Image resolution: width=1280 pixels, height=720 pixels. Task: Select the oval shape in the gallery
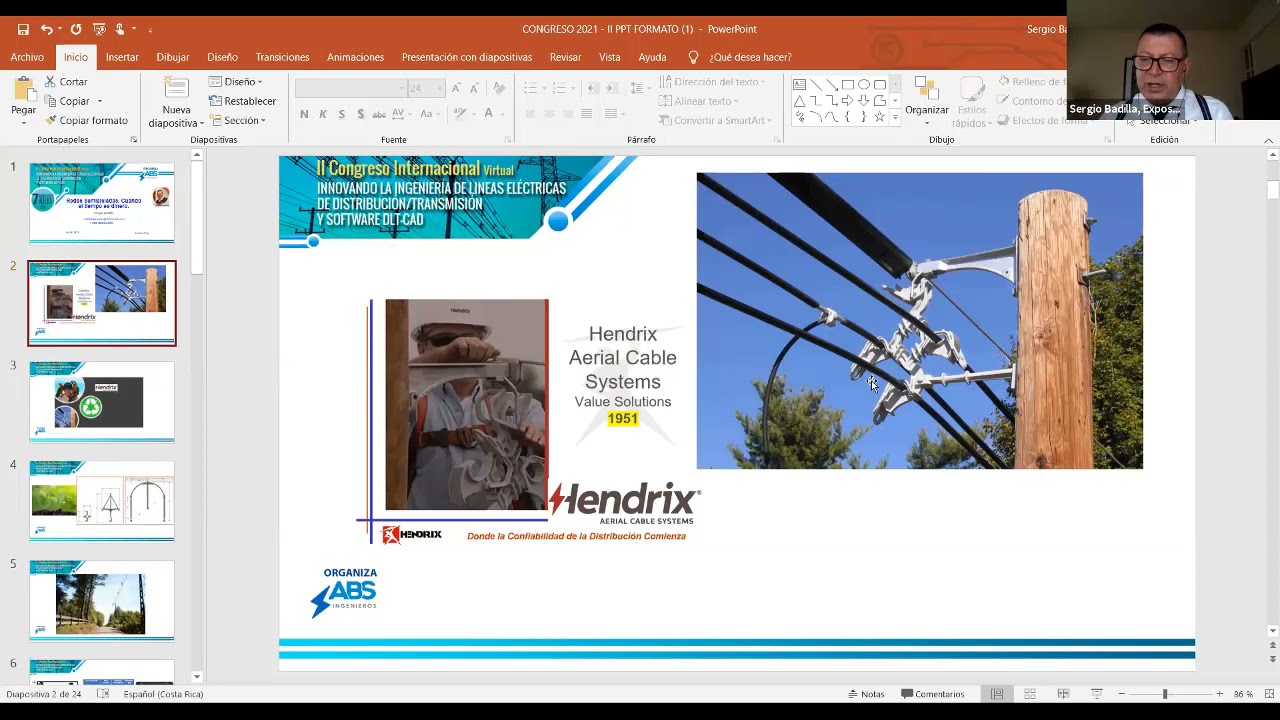click(864, 85)
